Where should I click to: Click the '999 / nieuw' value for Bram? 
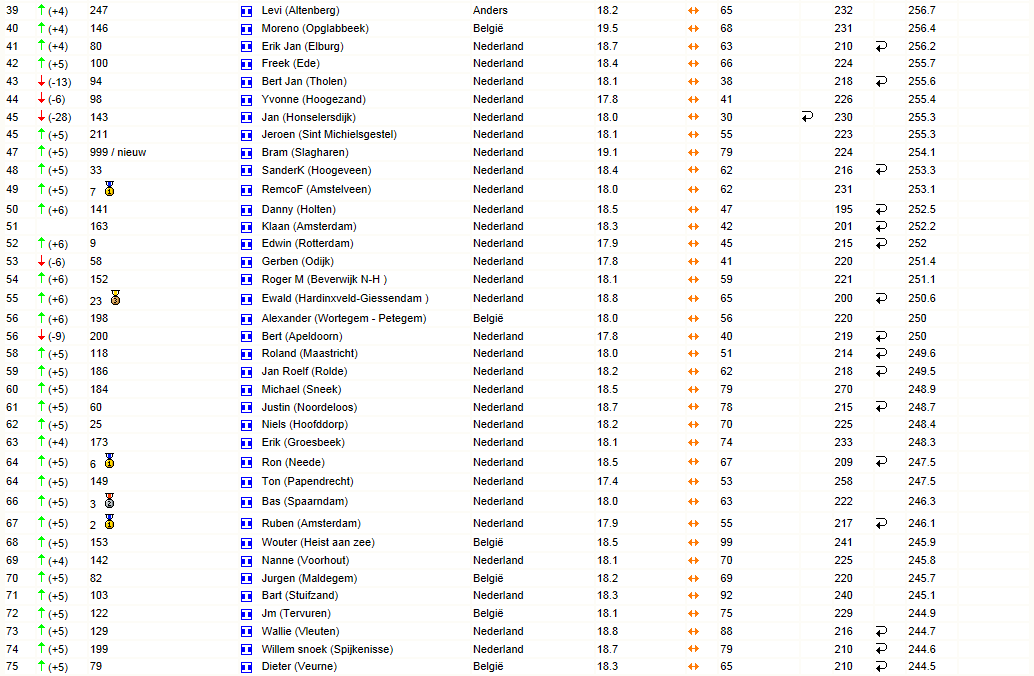[118, 152]
